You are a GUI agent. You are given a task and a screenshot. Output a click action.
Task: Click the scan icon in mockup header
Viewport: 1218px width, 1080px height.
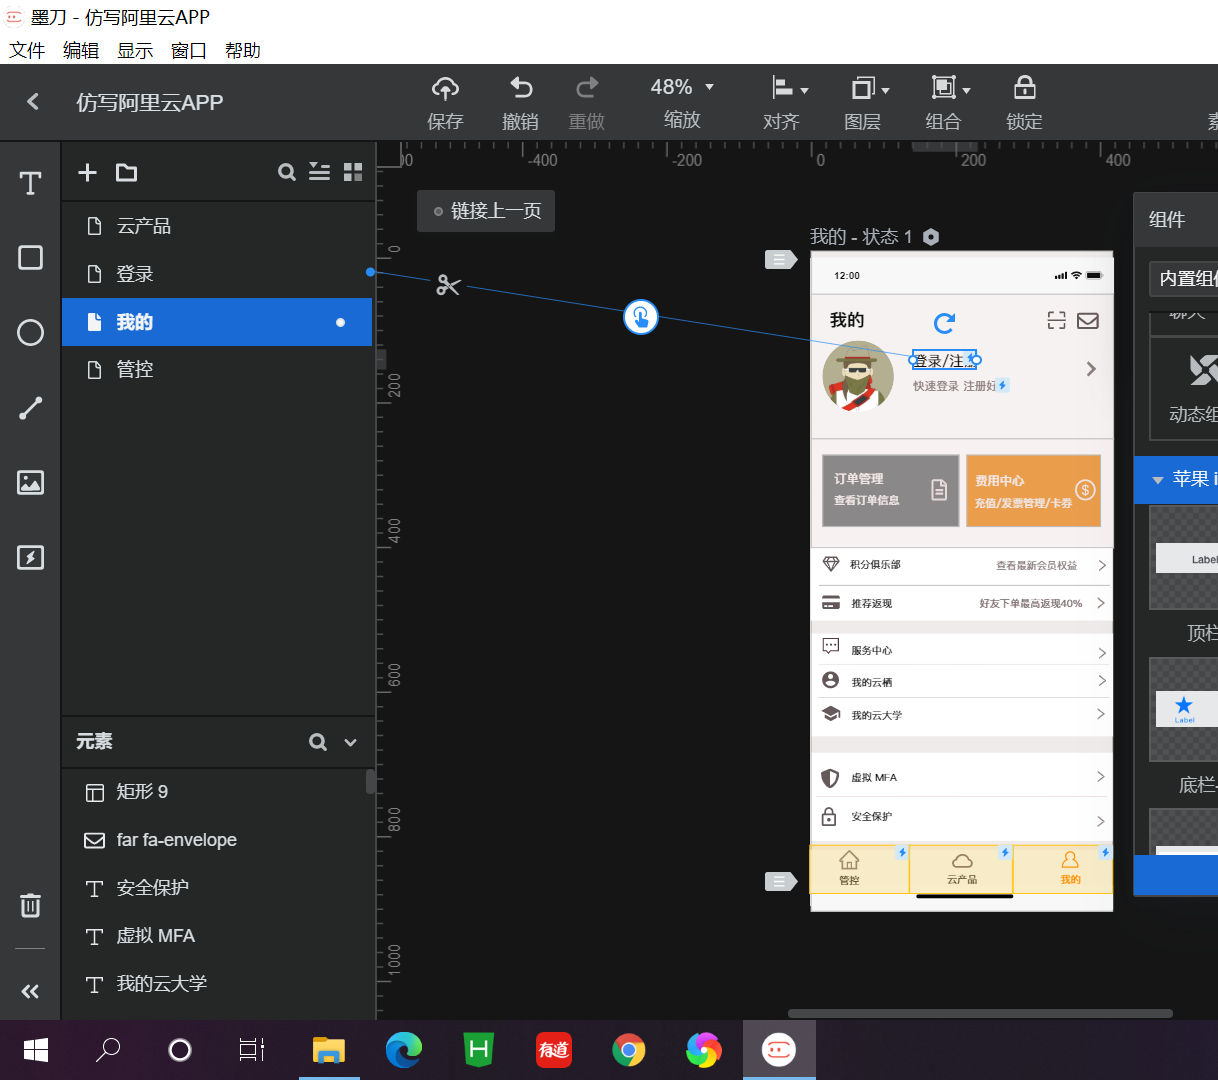1057,320
